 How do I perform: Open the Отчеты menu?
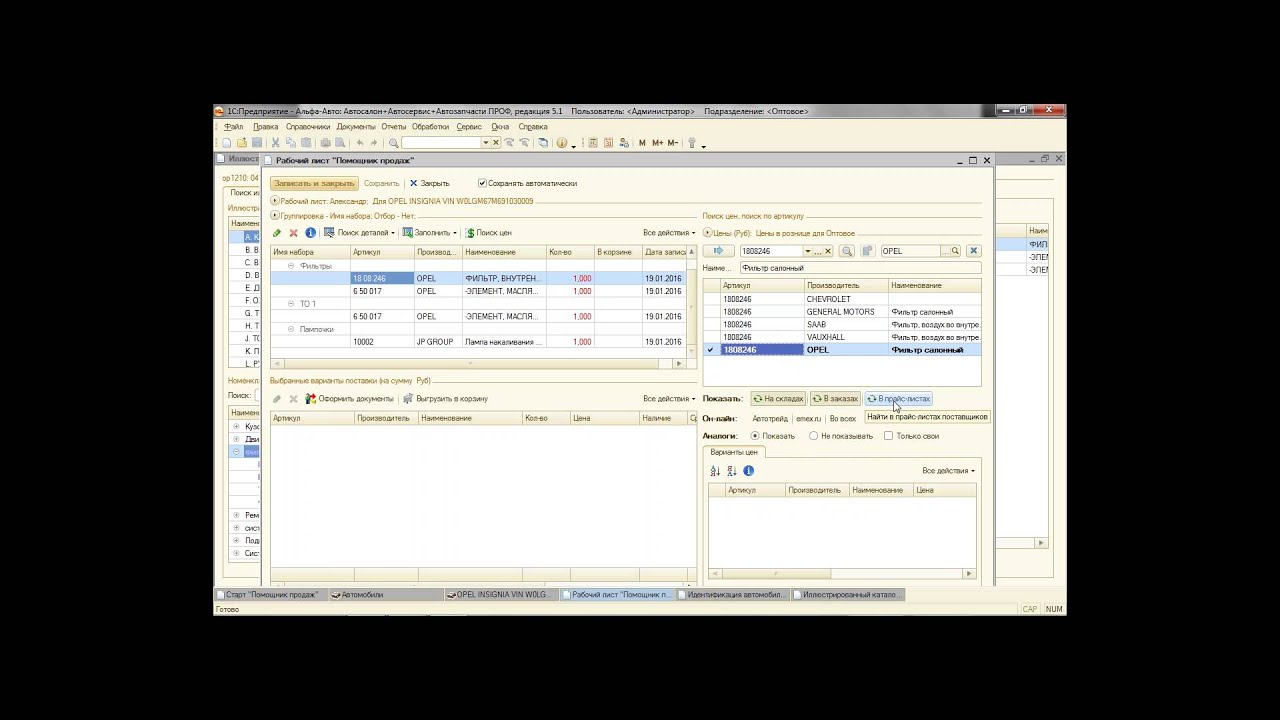click(x=394, y=127)
